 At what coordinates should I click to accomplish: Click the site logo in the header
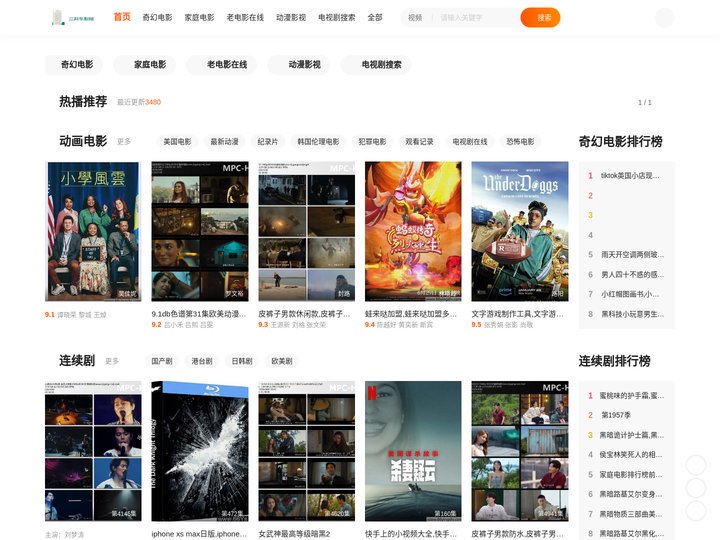[x=73, y=17]
